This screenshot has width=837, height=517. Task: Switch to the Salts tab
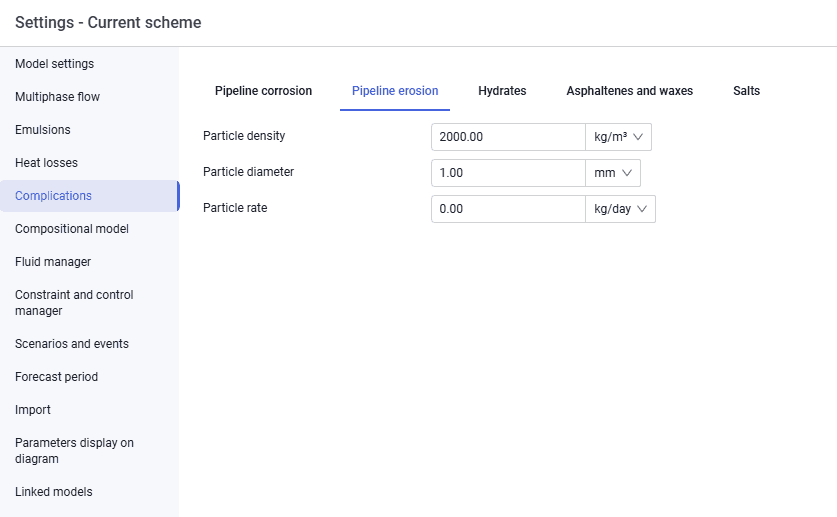pos(746,91)
